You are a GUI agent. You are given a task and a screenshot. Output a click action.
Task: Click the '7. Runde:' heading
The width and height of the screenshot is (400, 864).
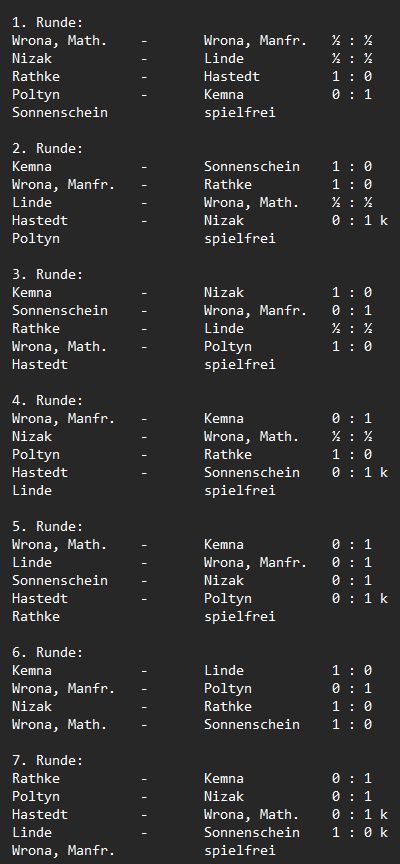coord(47,760)
